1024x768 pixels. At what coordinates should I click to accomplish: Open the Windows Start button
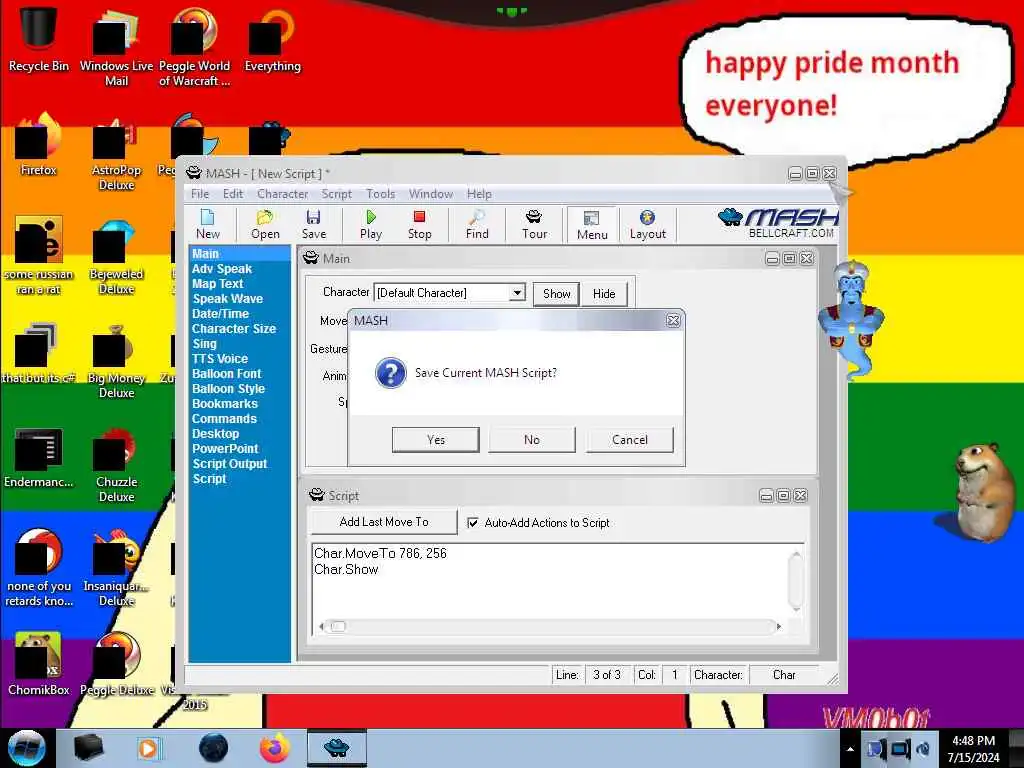(27, 748)
